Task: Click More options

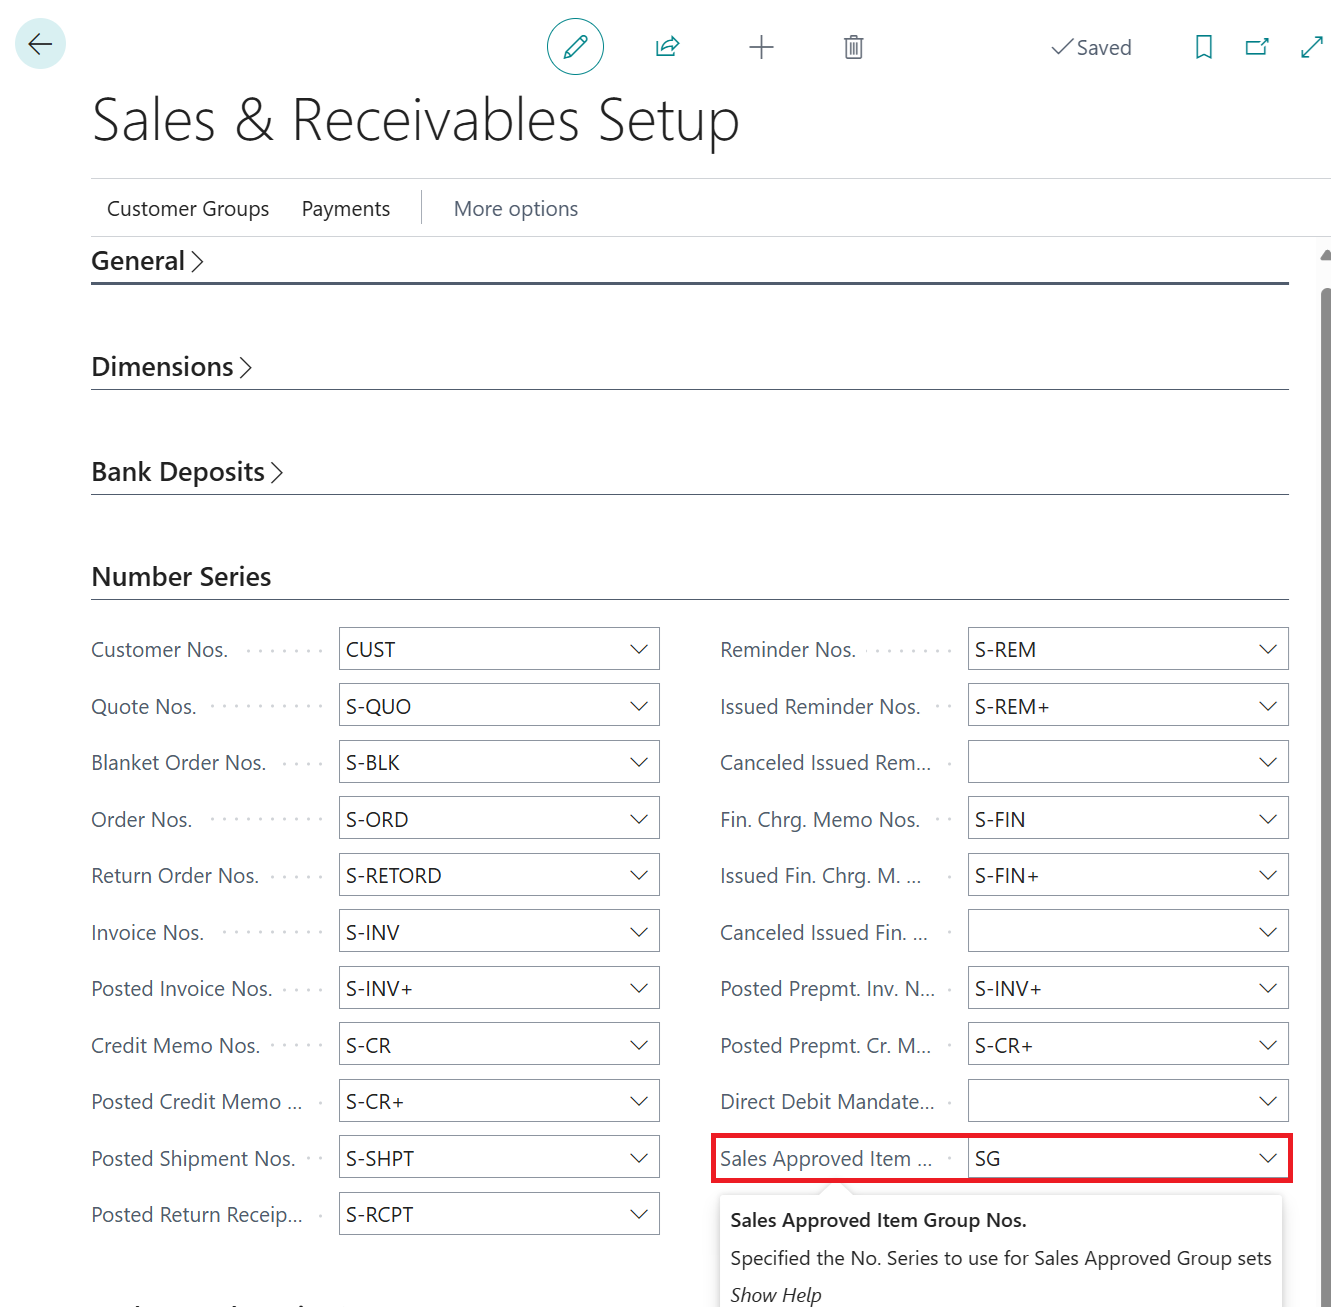Action: [516, 209]
